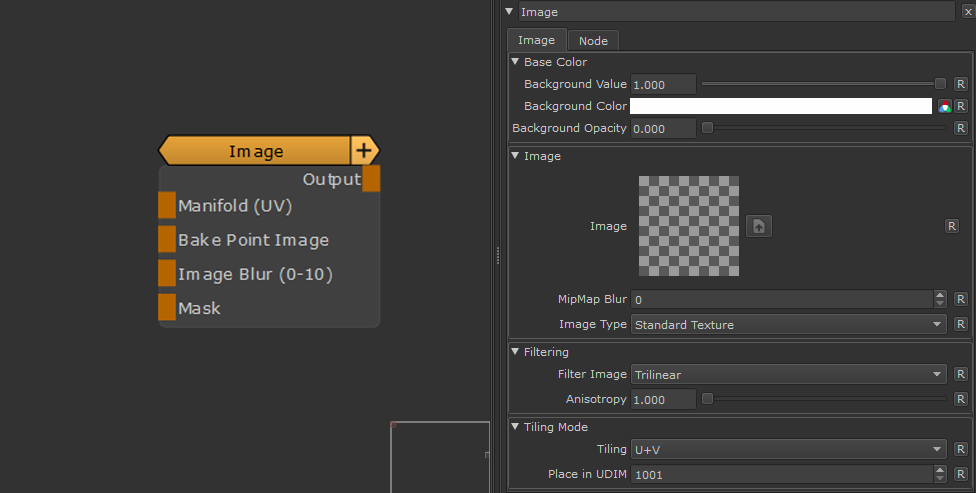Screen dimensions: 976x493
Task: Select the Image tab
Action: tap(536, 41)
